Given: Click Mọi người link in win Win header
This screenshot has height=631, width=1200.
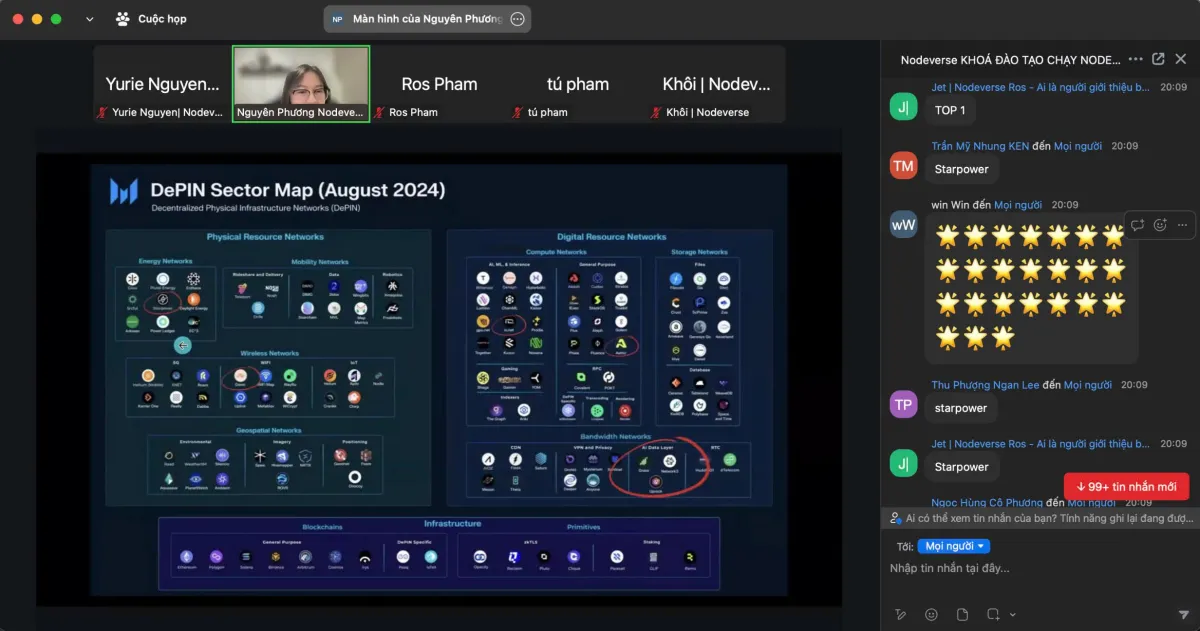Looking at the screenshot, I should [x=1017, y=205].
